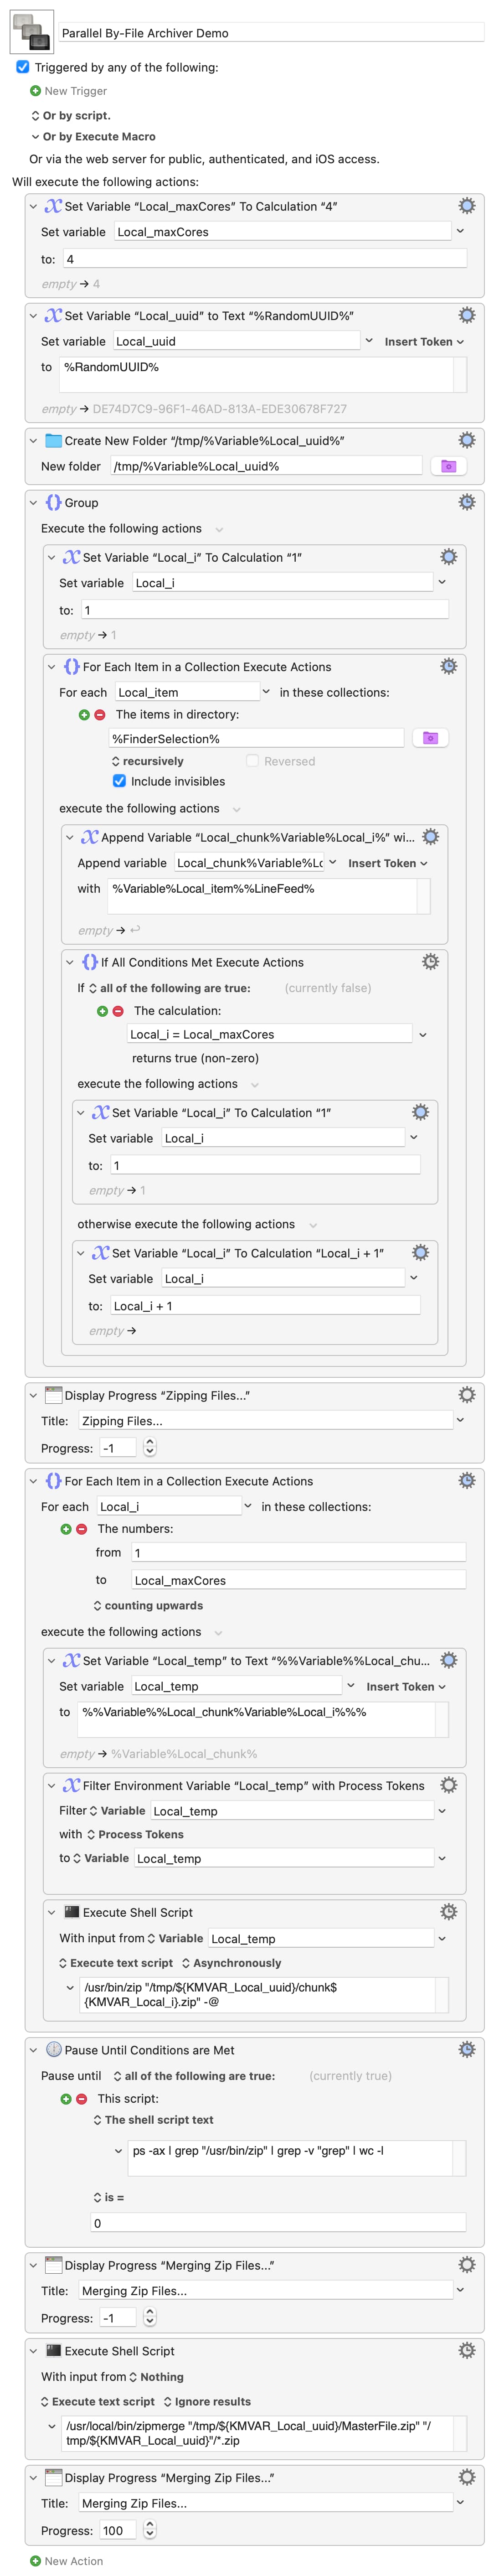
Task: Change the 'Asynchronously' execution option popup
Action: (231, 1963)
